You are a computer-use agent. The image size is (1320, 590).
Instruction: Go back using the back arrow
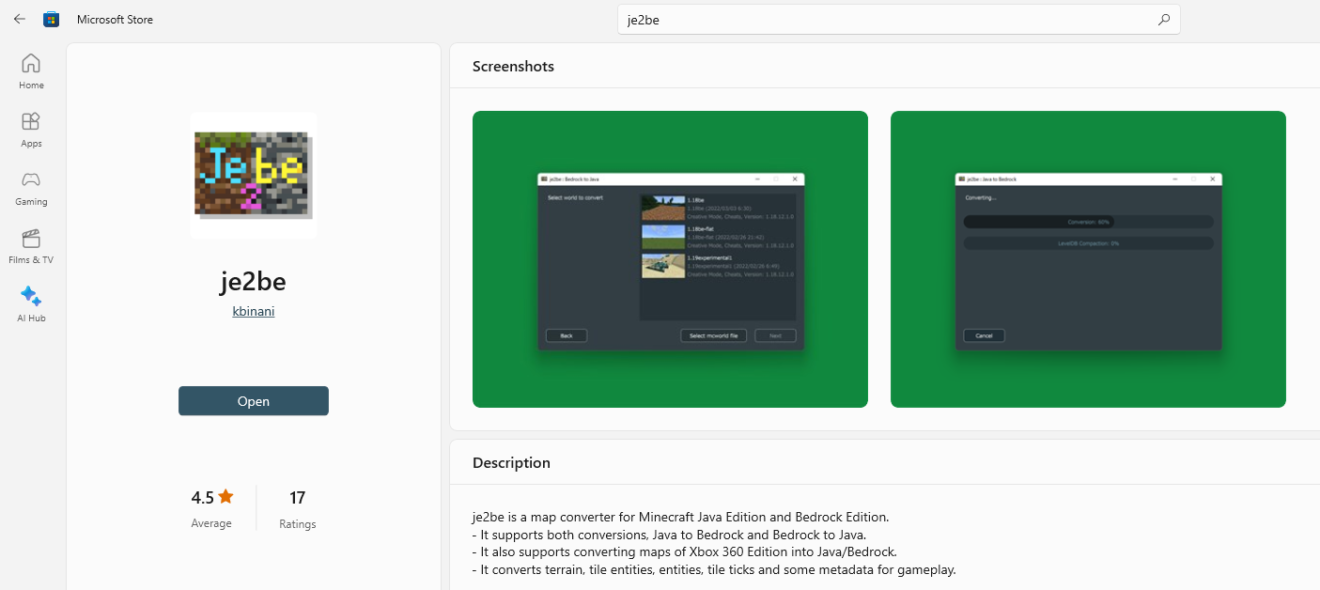click(19, 19)
